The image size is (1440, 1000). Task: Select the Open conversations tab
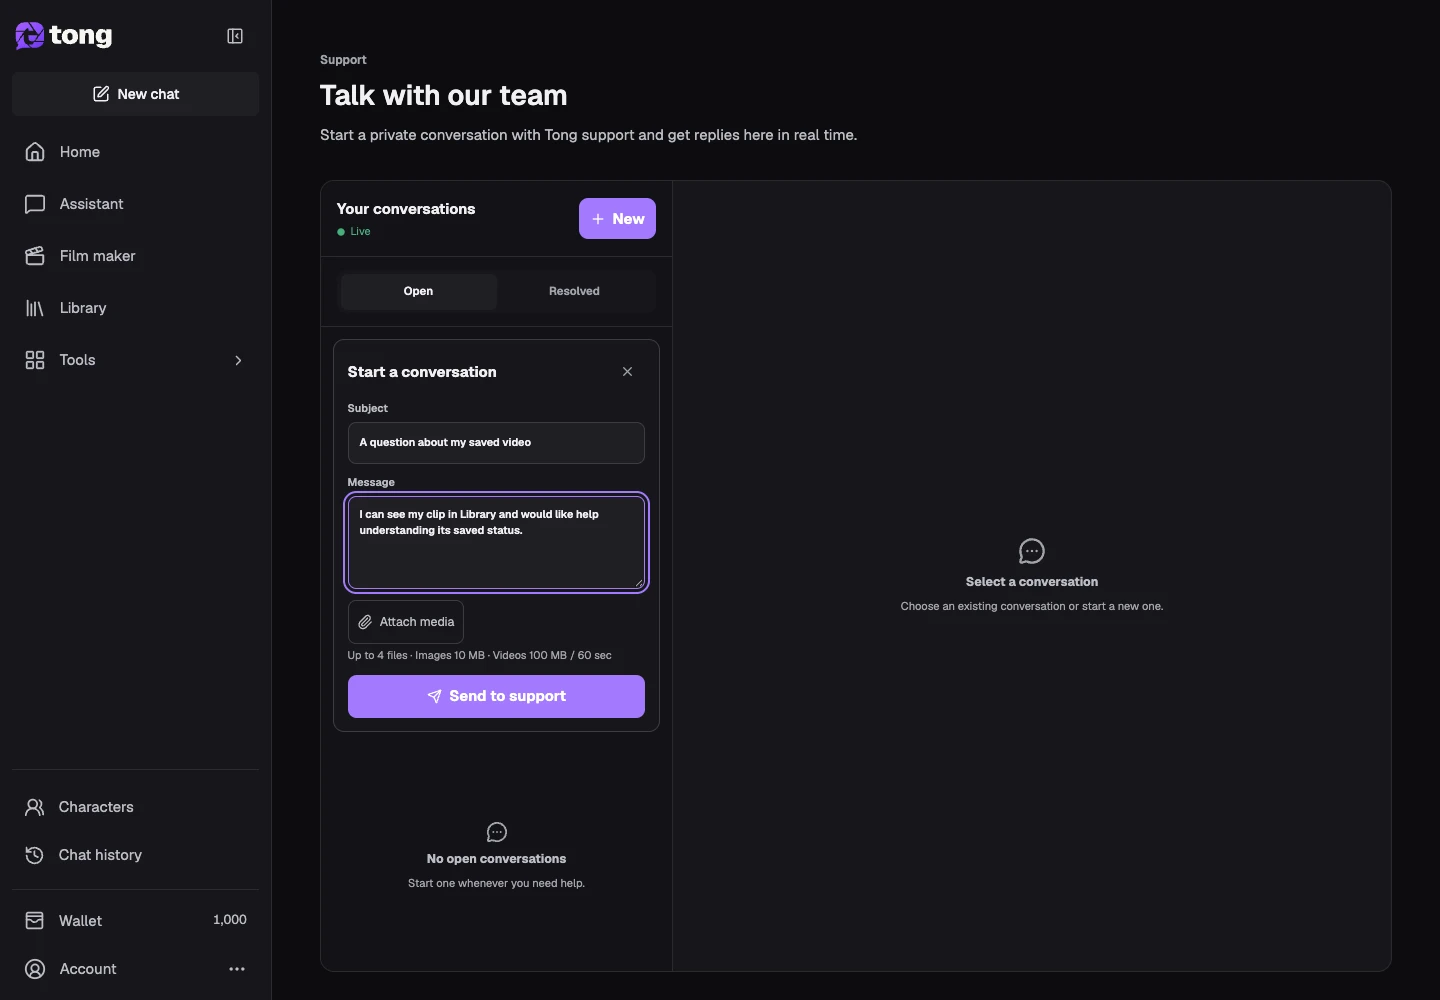coord(418,291)
